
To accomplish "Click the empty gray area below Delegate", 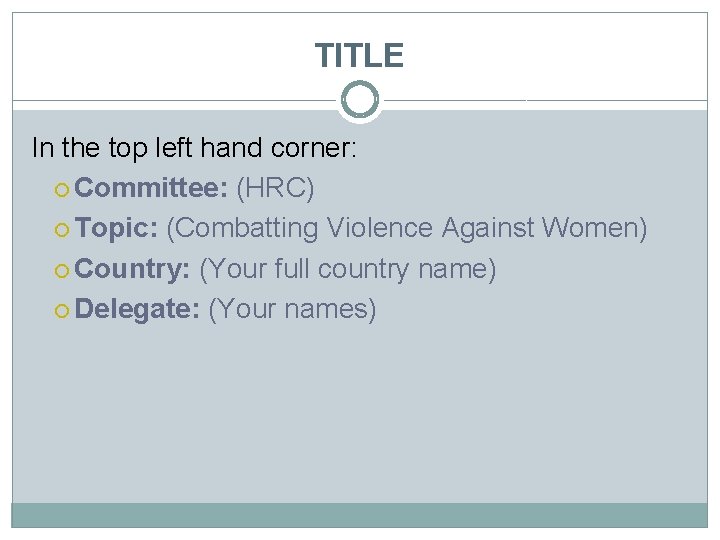I will [359, 410].
